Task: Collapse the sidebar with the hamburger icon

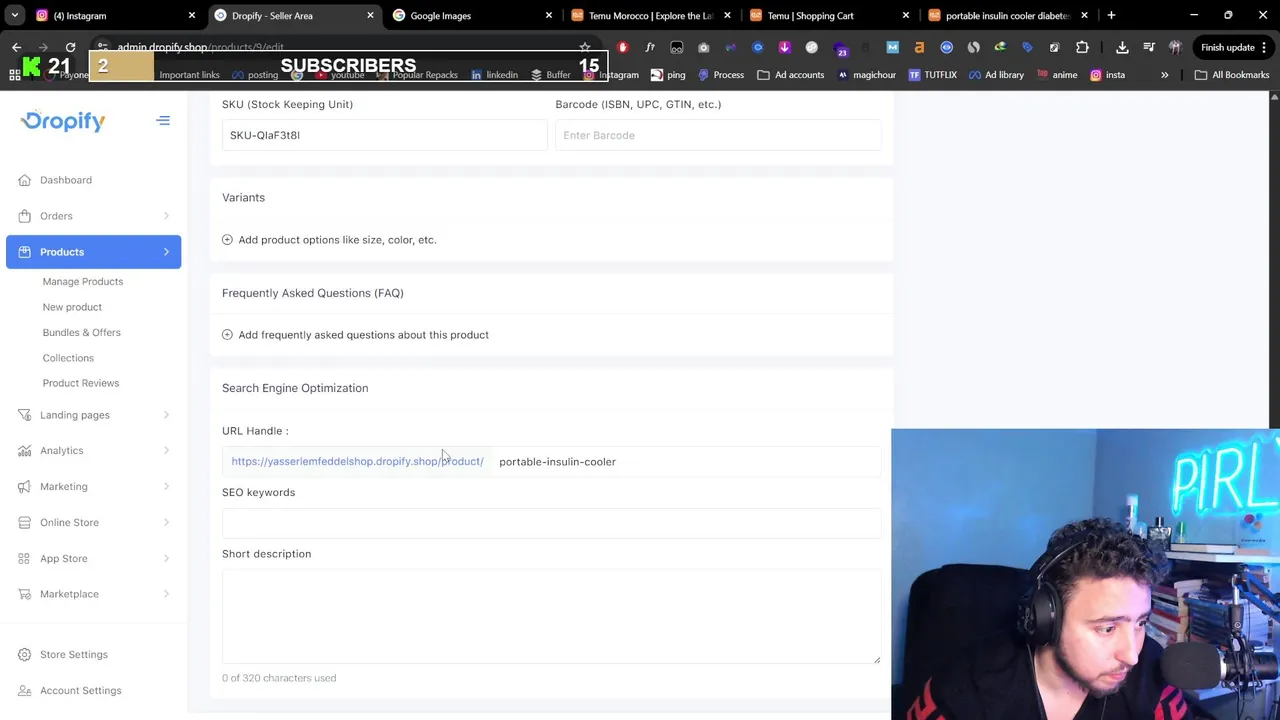Action: pyautogui.click(x=163, y=121)
